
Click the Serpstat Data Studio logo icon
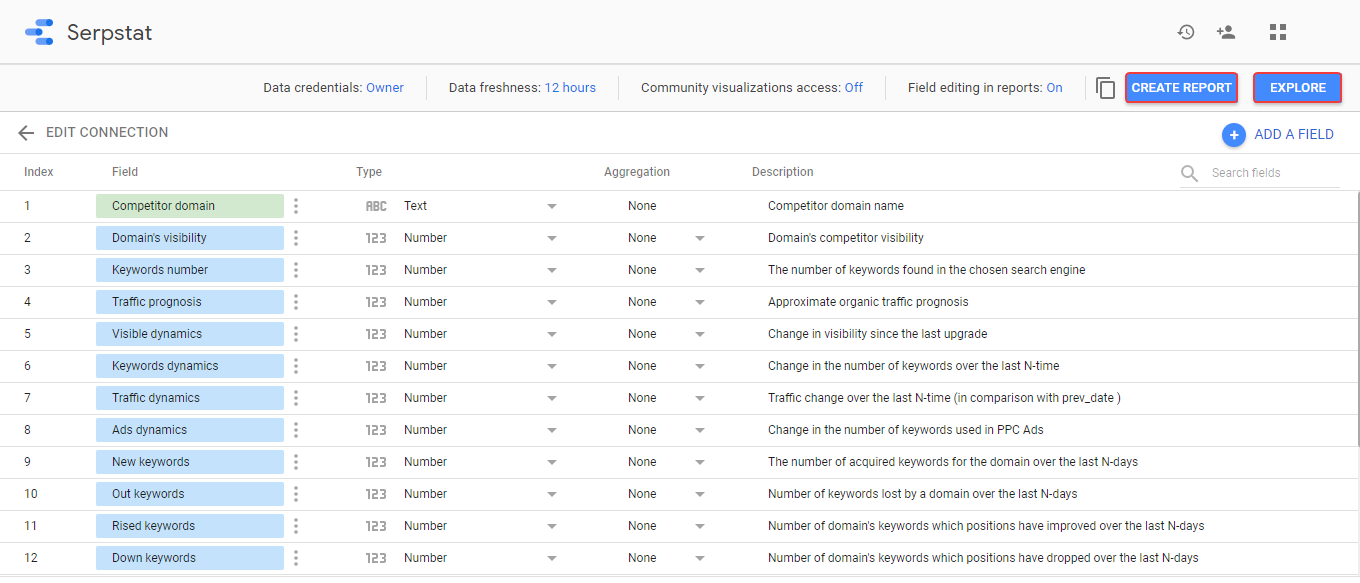tap(39, 32)
